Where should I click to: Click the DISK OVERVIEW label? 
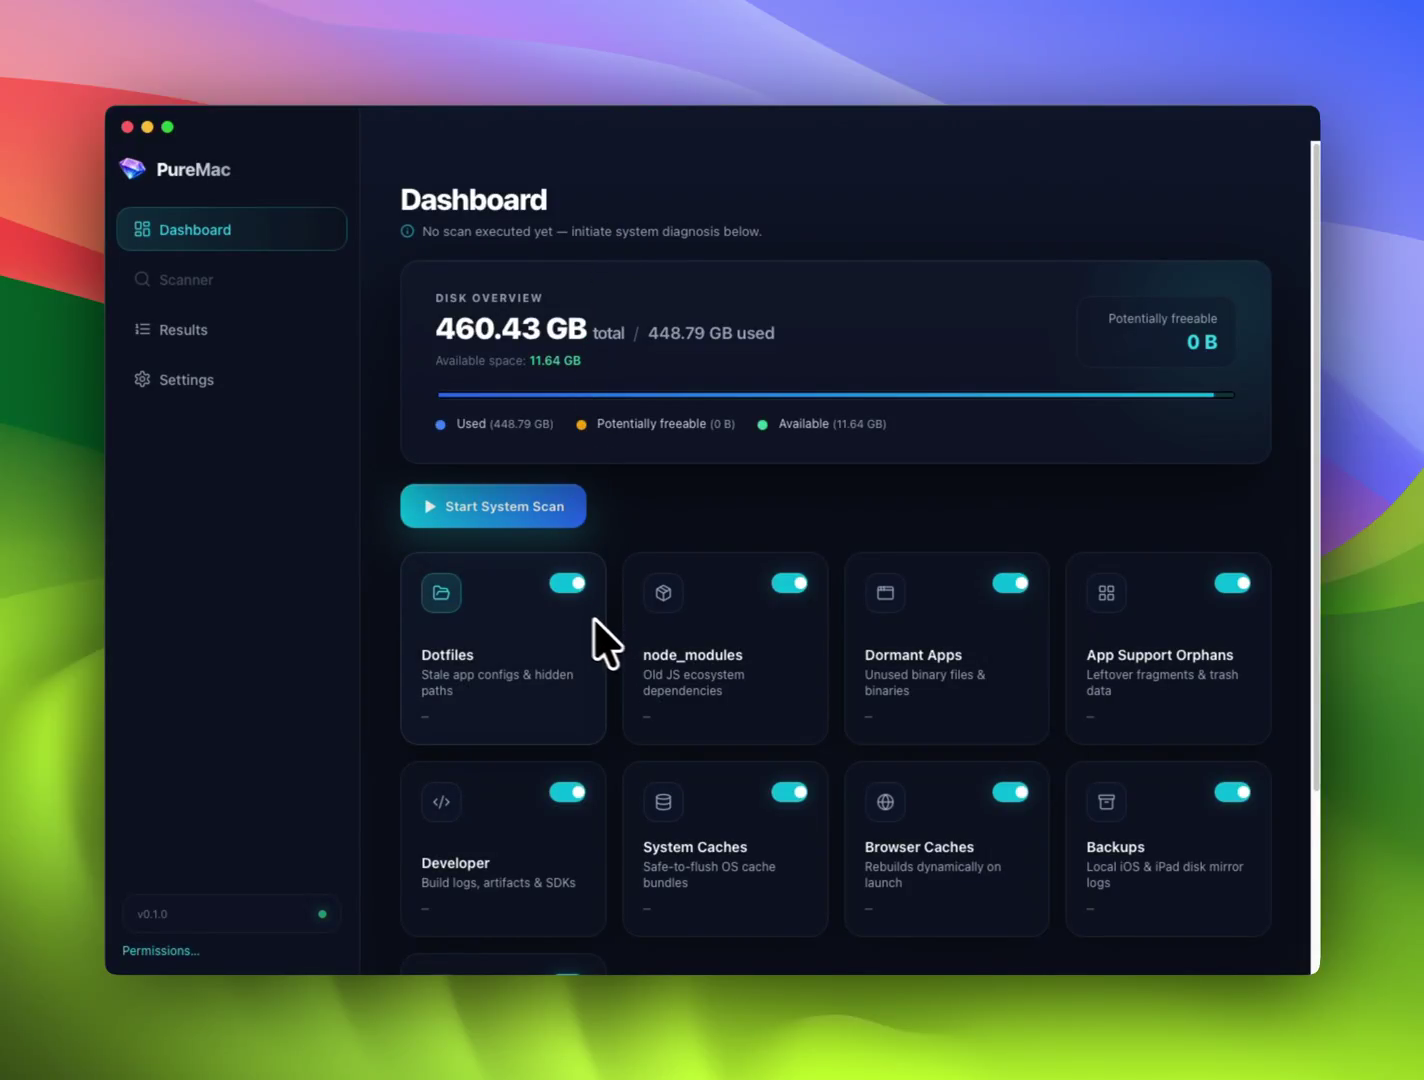pos(489,298)
